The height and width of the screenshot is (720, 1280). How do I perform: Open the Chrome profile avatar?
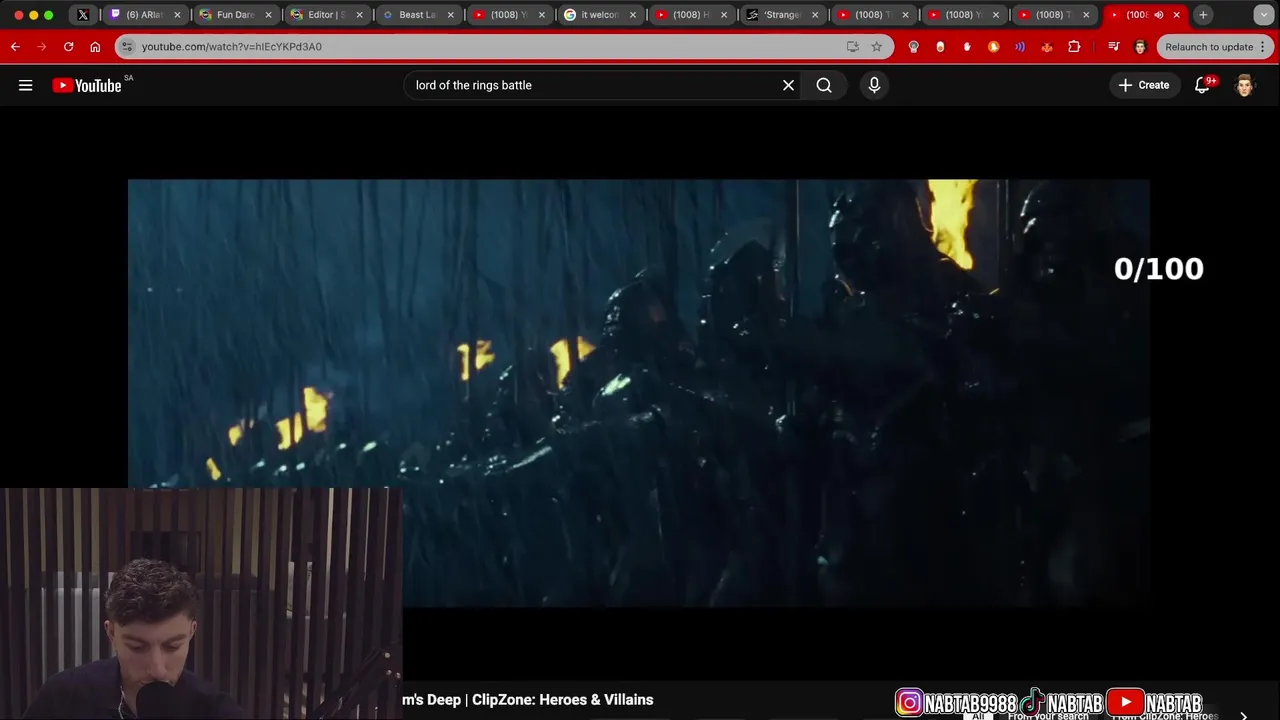1140,47
